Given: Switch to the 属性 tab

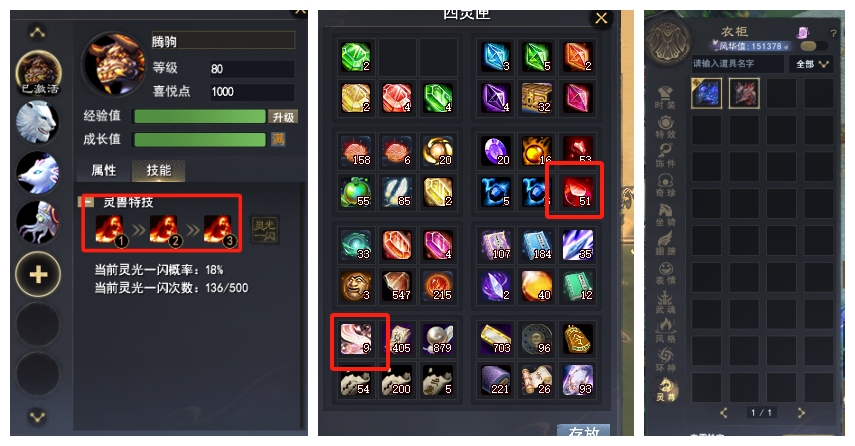Looking at the screenshot, I should pyautogui.click(x=104, y=170).
